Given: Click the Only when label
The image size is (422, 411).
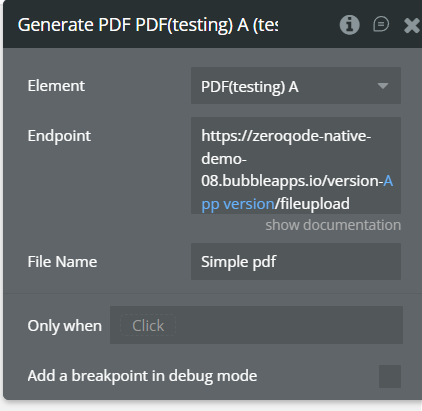Looking at the screenshot, I should coord(65,326).
